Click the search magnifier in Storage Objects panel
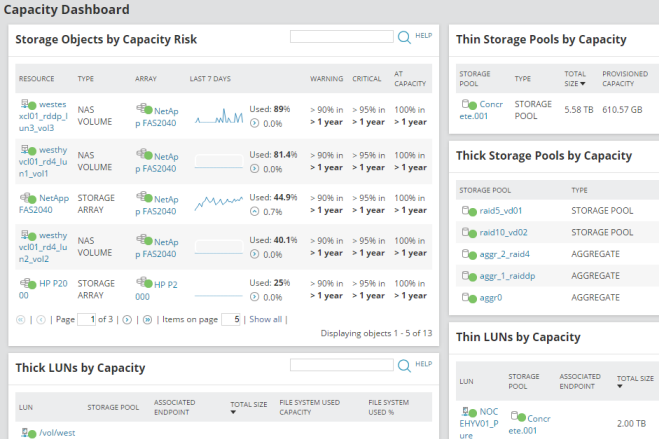Image resolution: width=659 pixels, height=439 pixels. [404, 37]
